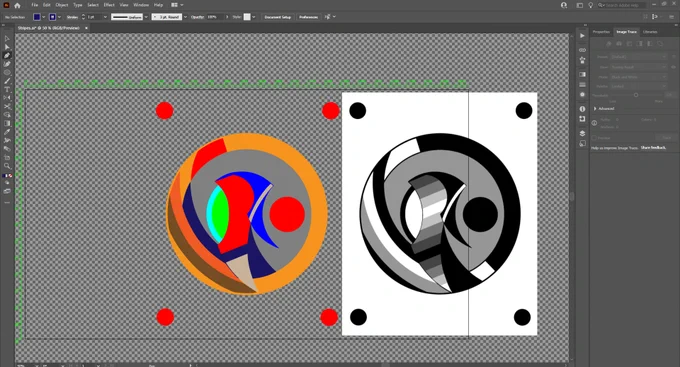Select the Paintbrush tool
Image resolution: width=680 pixels, height=367 pixels.
[x=7, y=81]
